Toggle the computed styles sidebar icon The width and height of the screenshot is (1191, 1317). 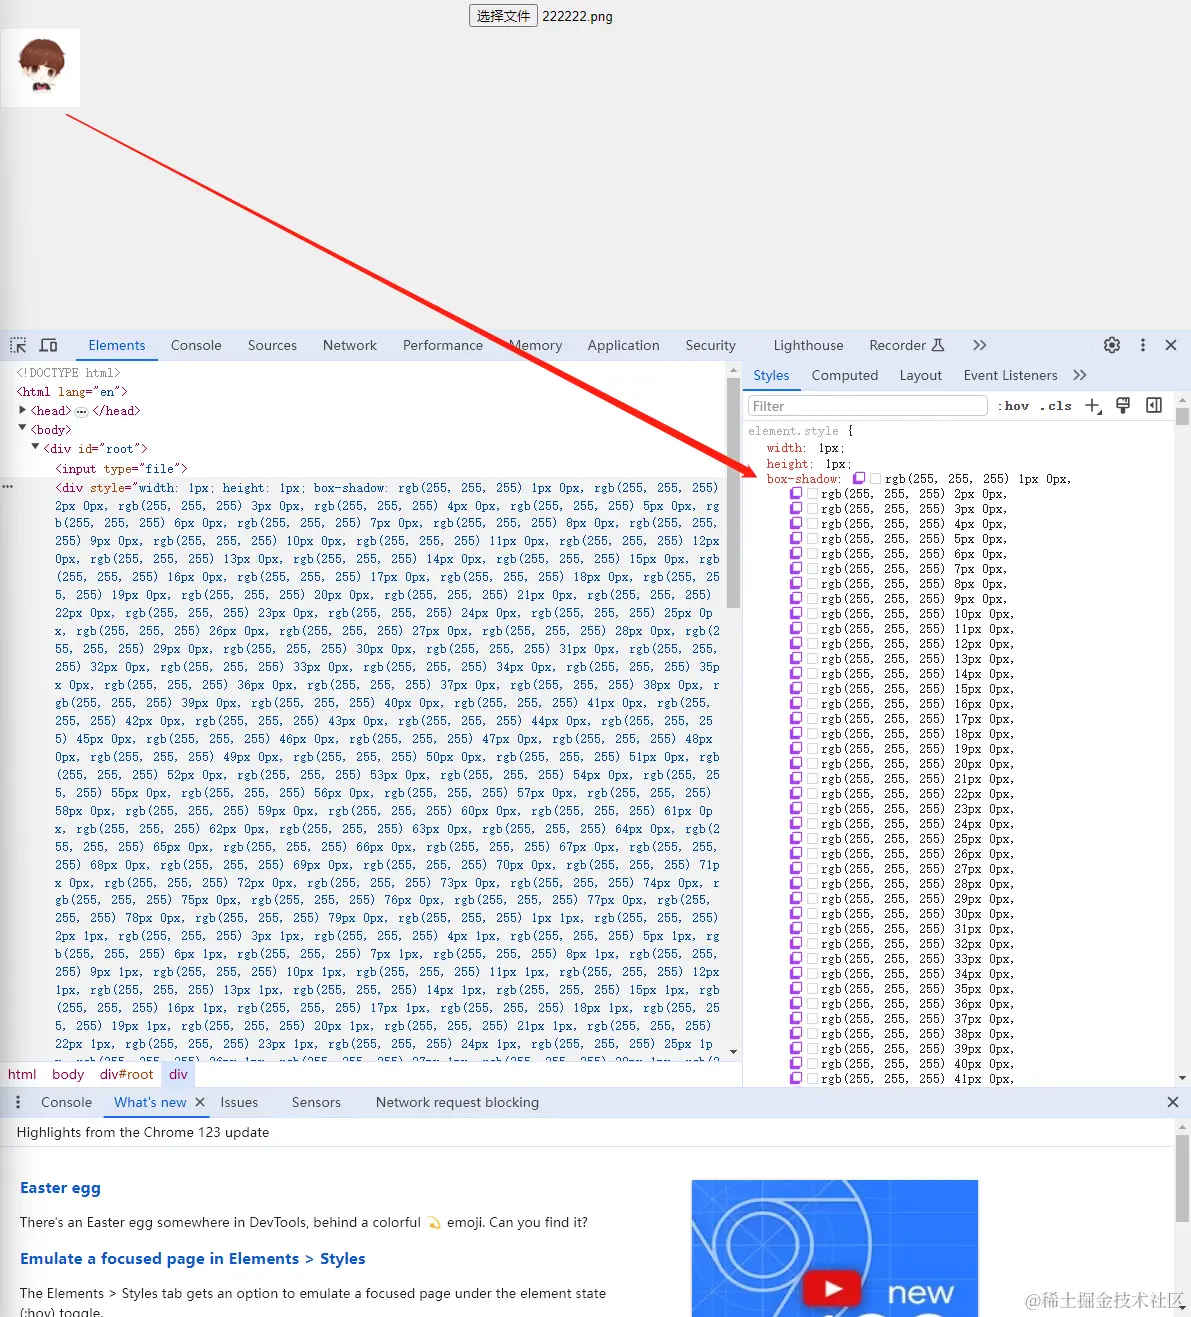pyautogui.click(x=1154, y=405)
